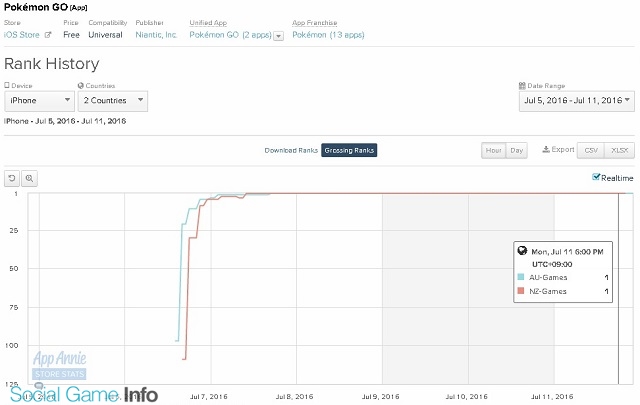Export the data as XLSX
Image resolution: width=640 pixels, height=405 pixels.
619,150
